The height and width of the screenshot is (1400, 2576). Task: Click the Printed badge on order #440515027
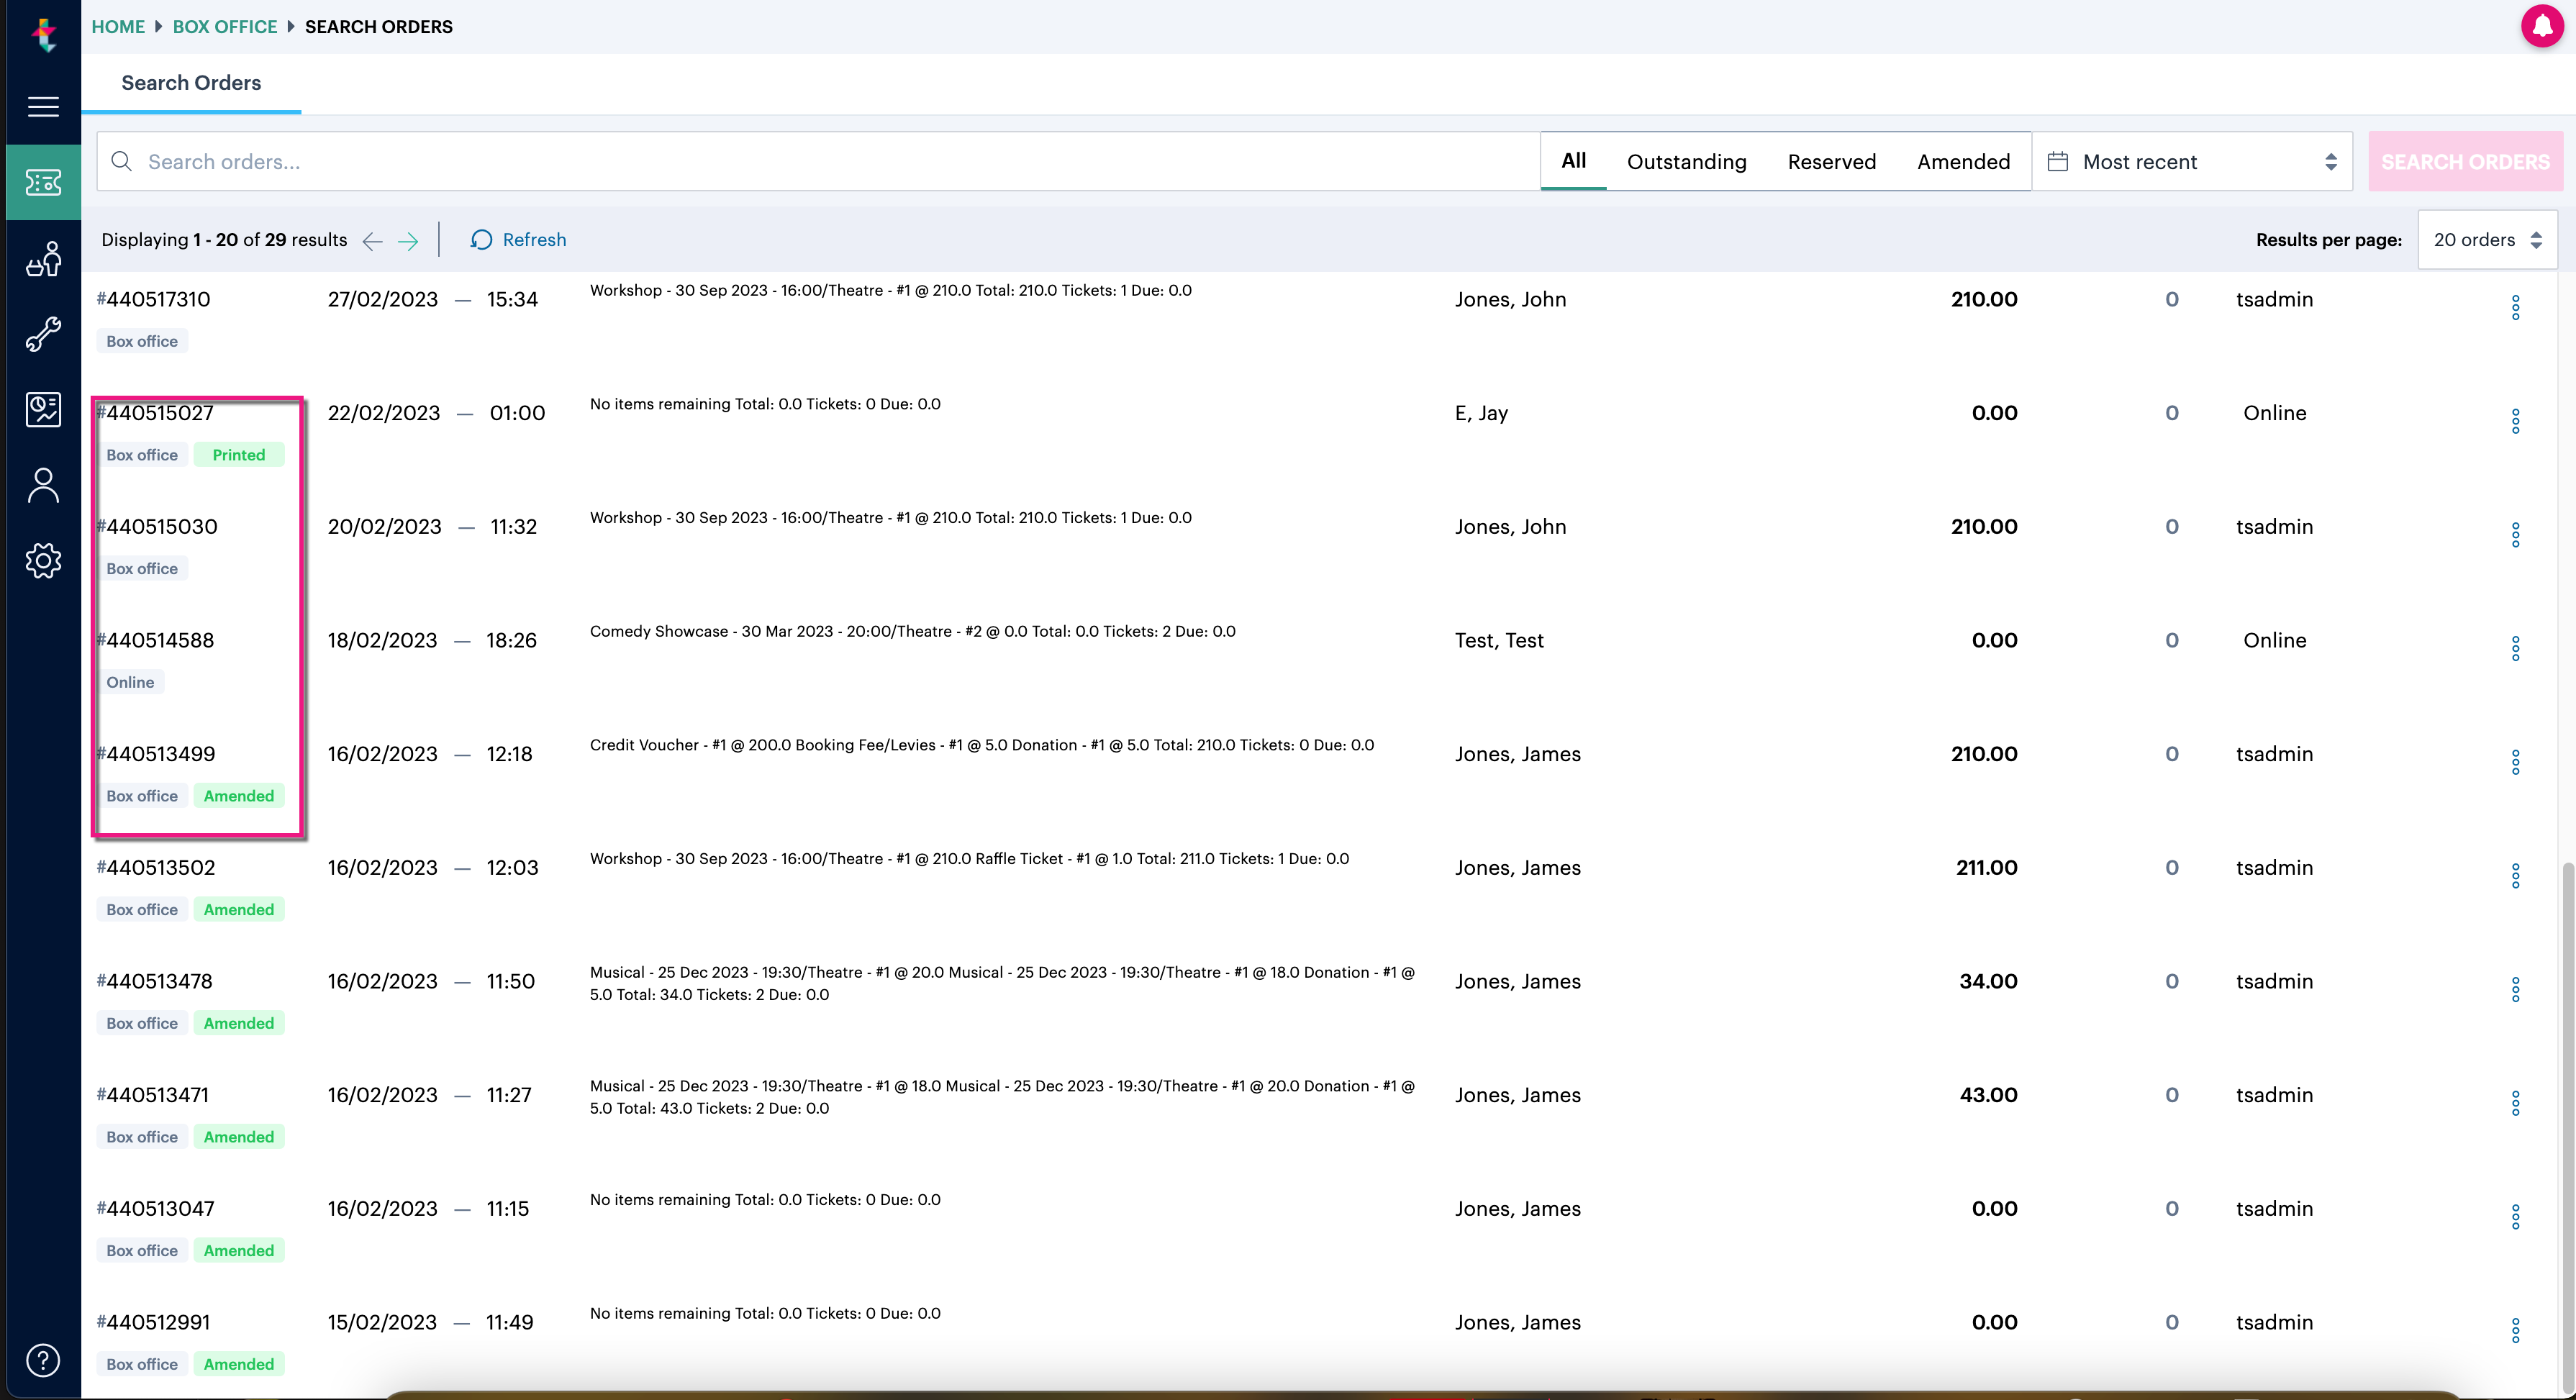pyautogui.click(x=239, y=455)
